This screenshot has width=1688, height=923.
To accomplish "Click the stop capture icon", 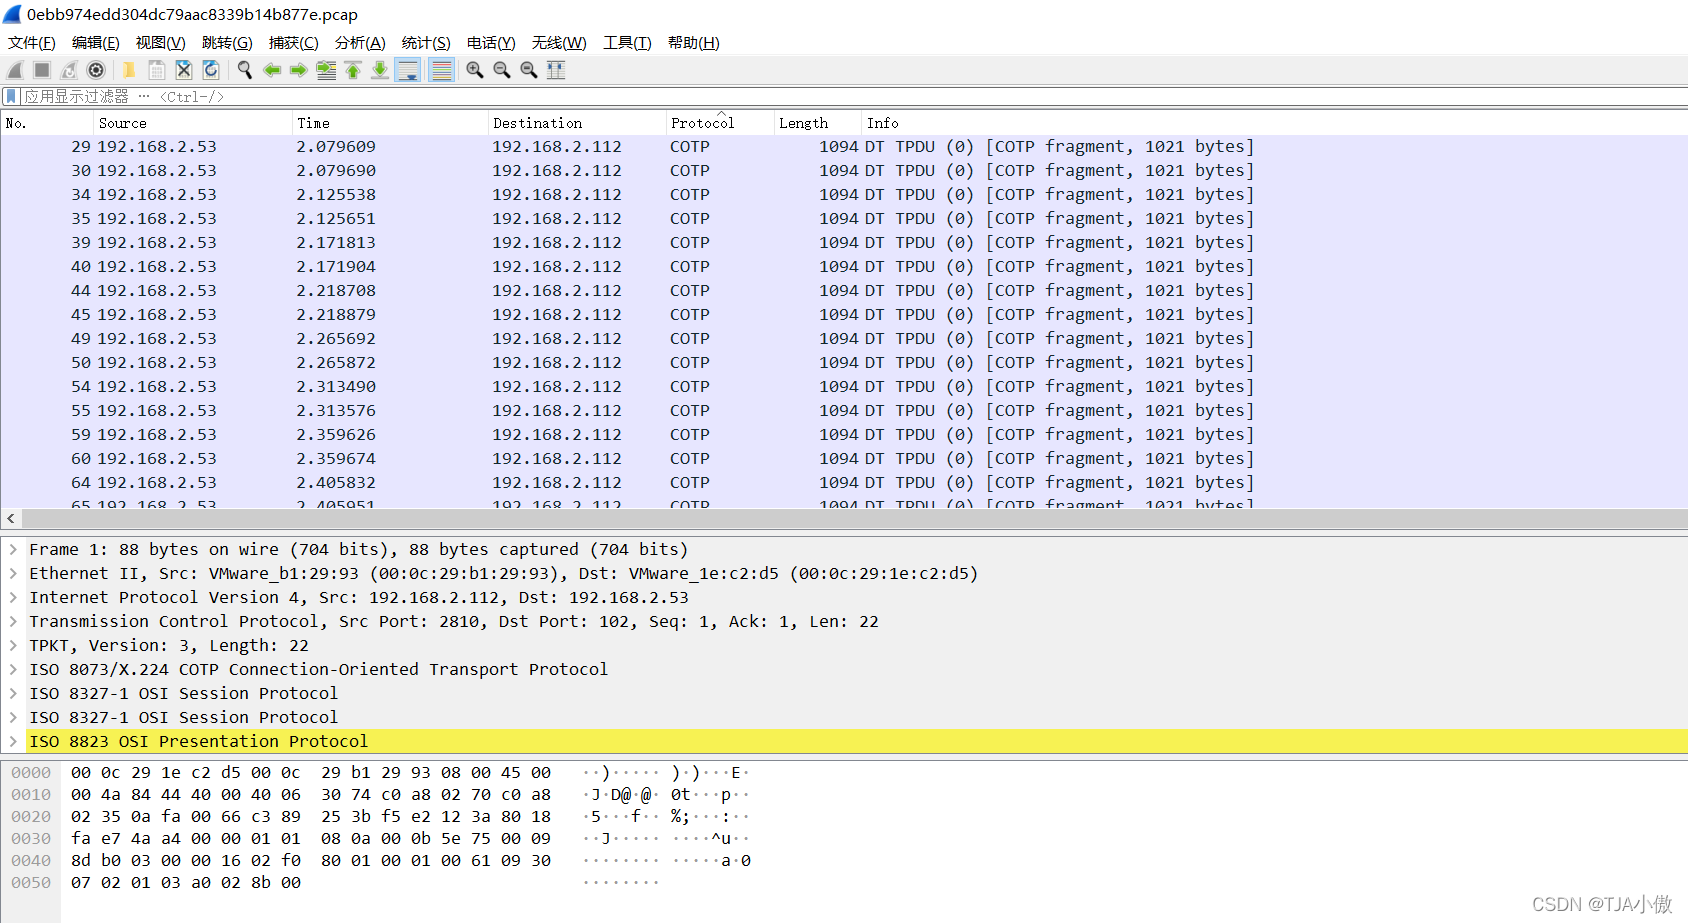I will (x=41, y=70).
